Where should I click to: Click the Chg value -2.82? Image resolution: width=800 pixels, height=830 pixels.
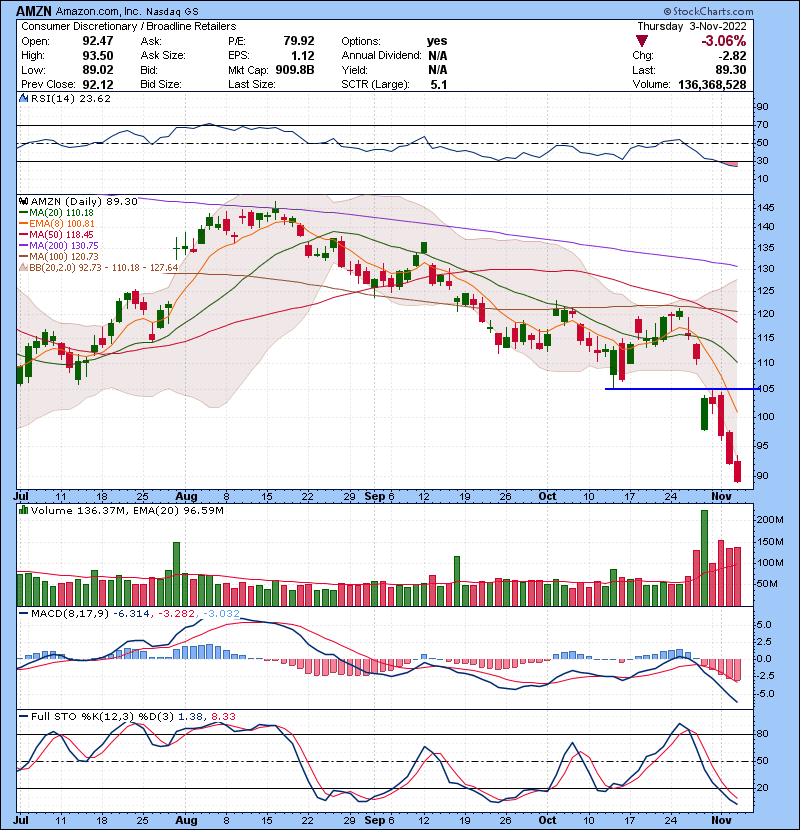point(732,55)
